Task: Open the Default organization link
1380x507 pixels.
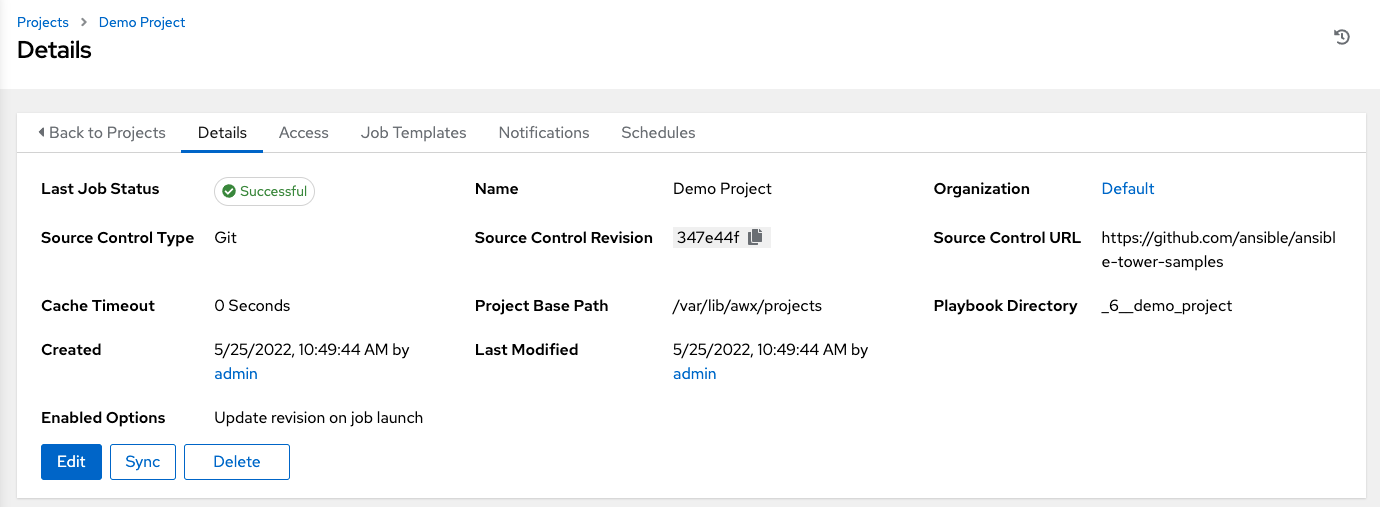Action: [1127, 188]
